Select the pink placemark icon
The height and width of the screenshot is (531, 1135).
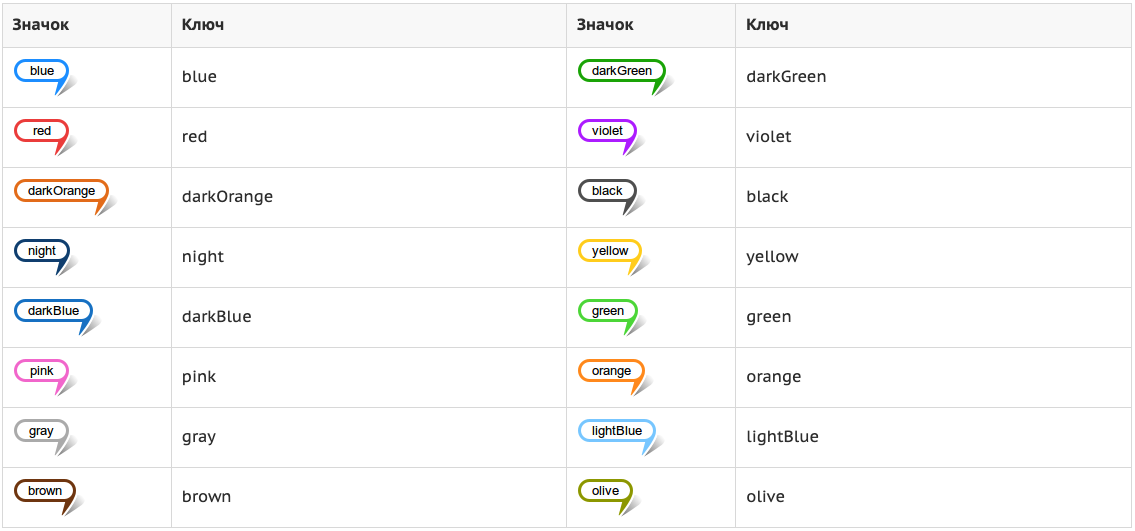[x=45, y=377]
